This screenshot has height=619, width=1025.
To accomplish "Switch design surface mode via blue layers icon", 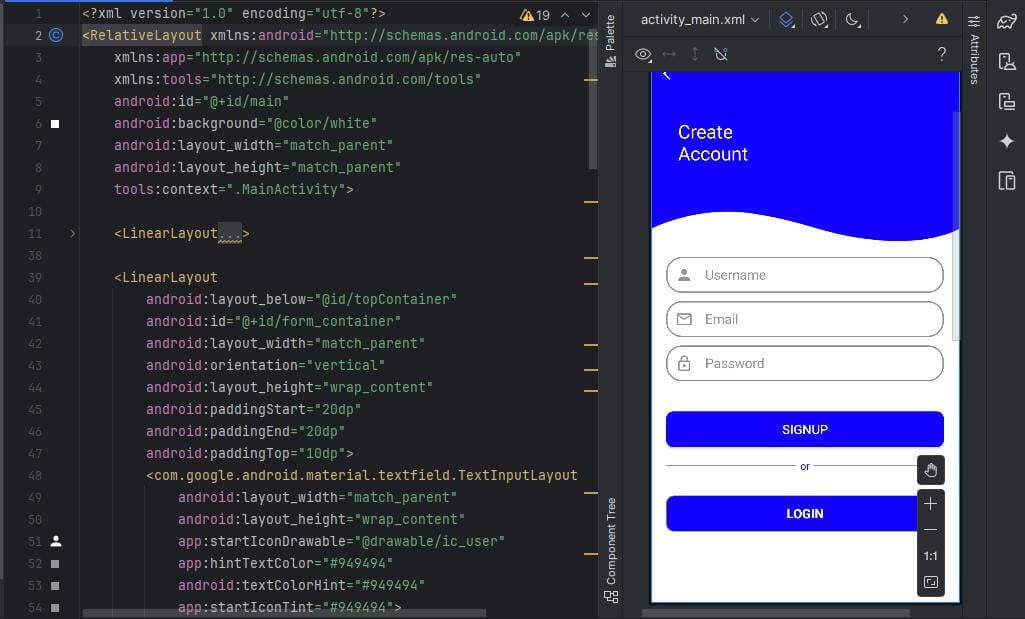I will tap(786, 19).
